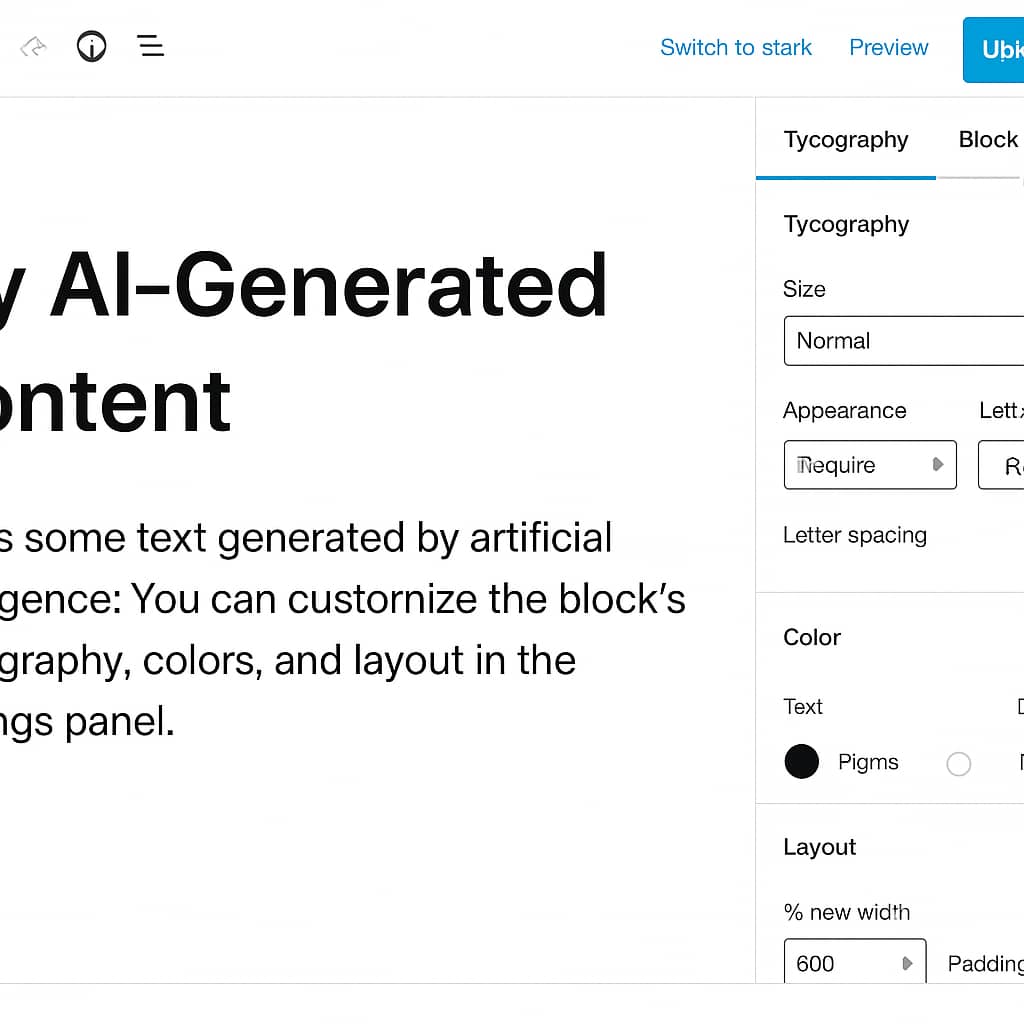This screenshot has height=1024, width=1024.
Task: Switch to the Block tab
Action: click(987, 140)
